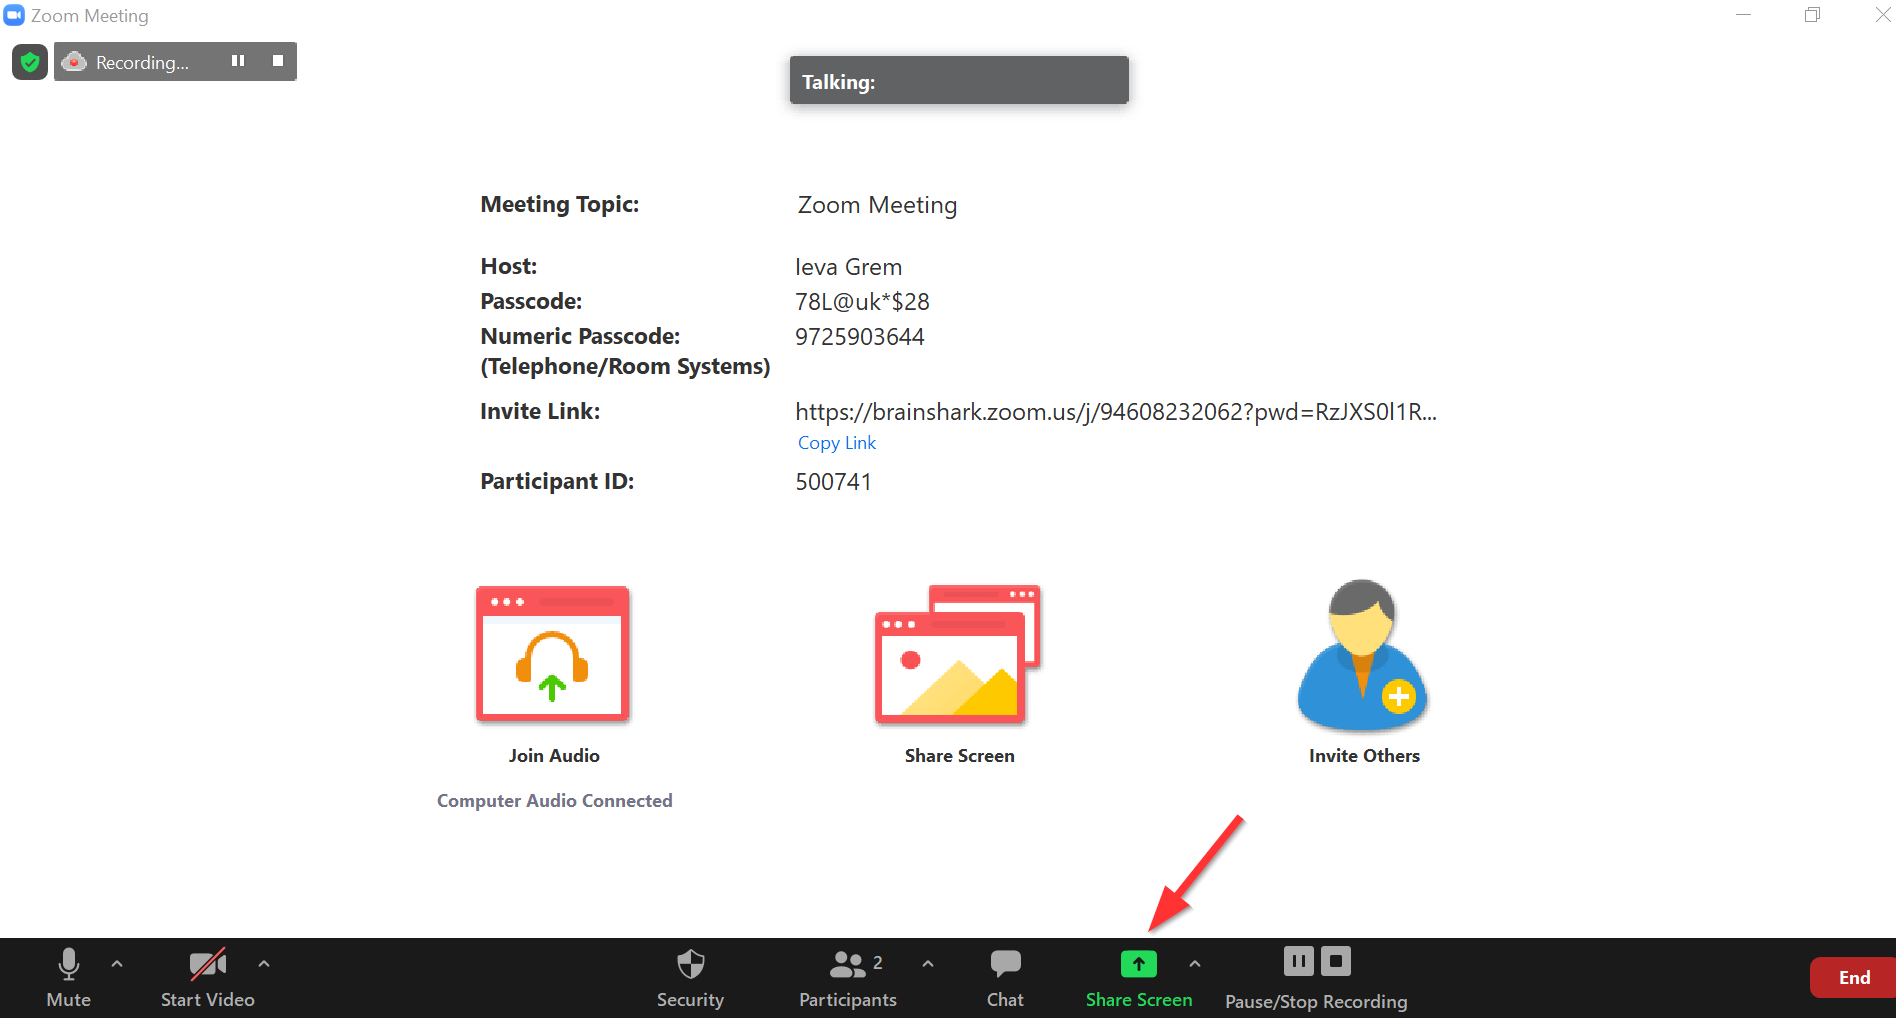
Task: Open the Security shield menu
Action: pos(690,977)
